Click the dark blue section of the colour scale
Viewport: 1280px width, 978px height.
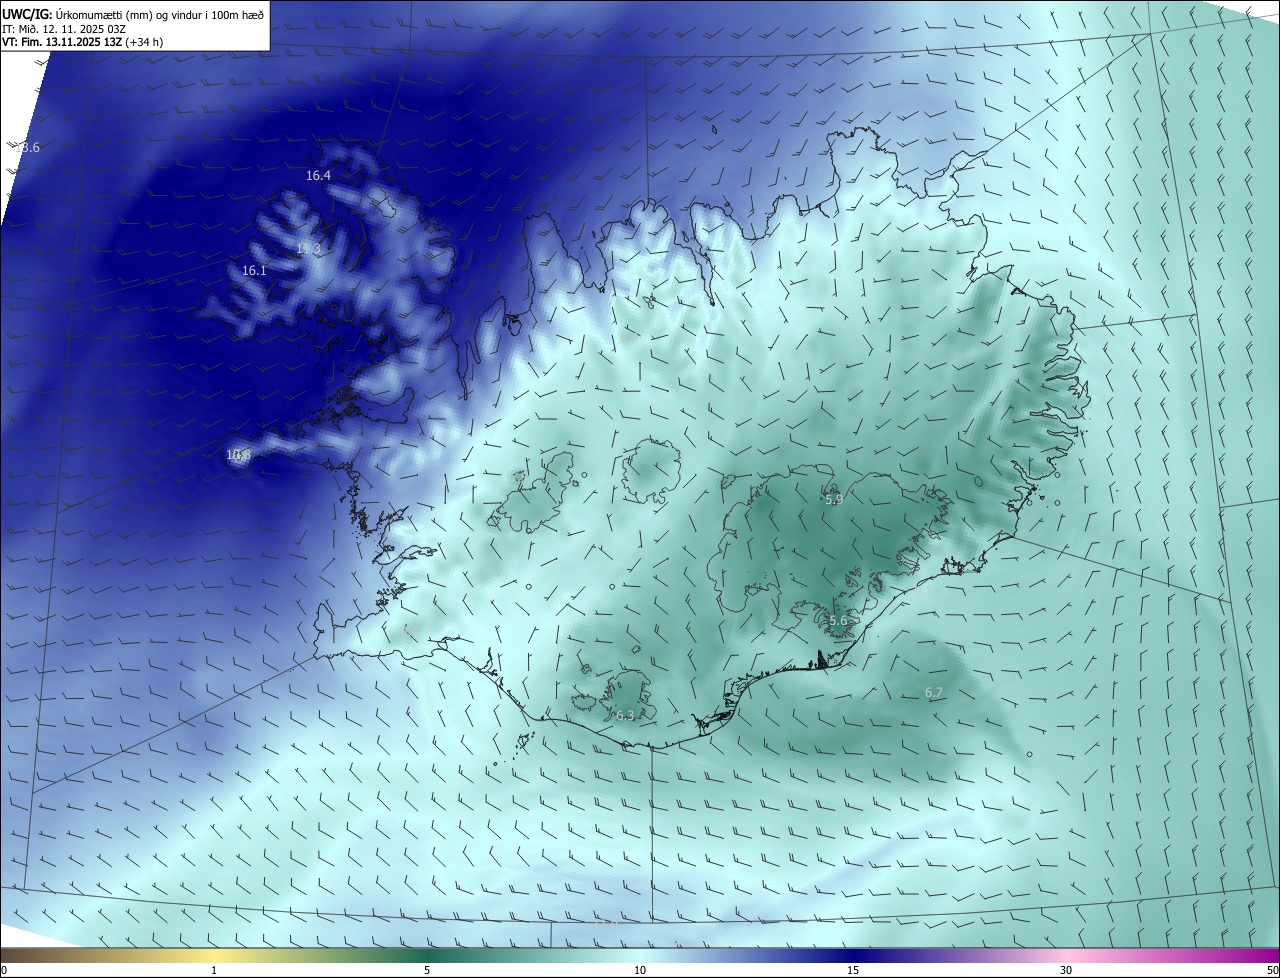tap(853, 955)
